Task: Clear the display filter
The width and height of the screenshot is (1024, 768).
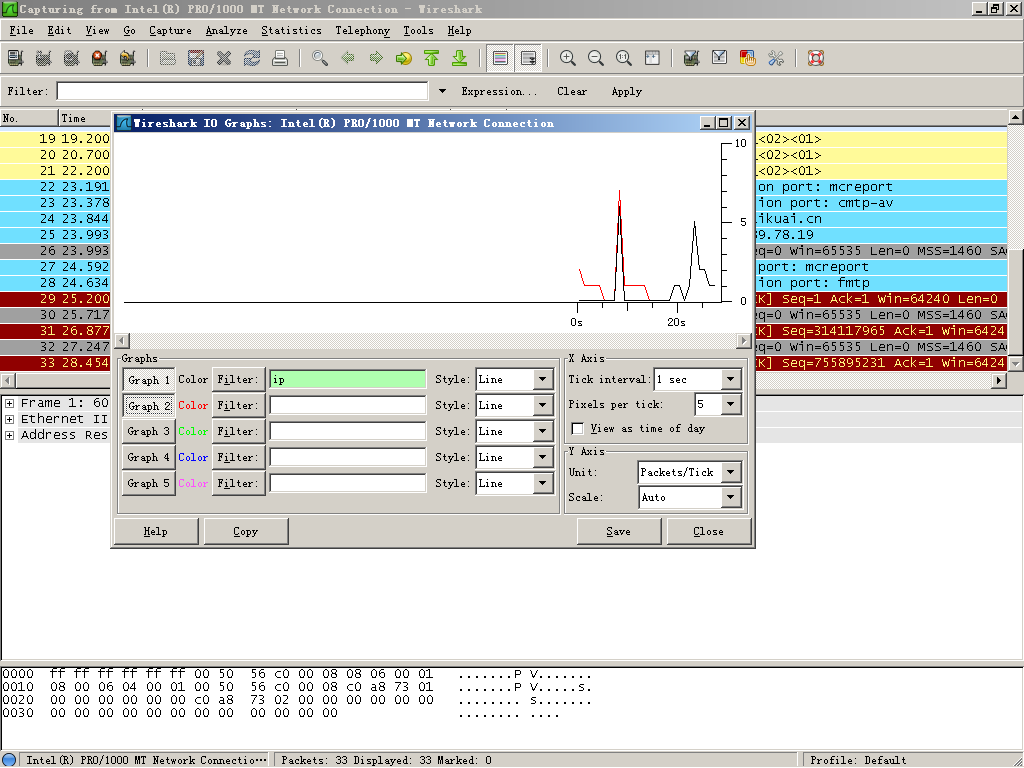Action: (x=572, y=91)
